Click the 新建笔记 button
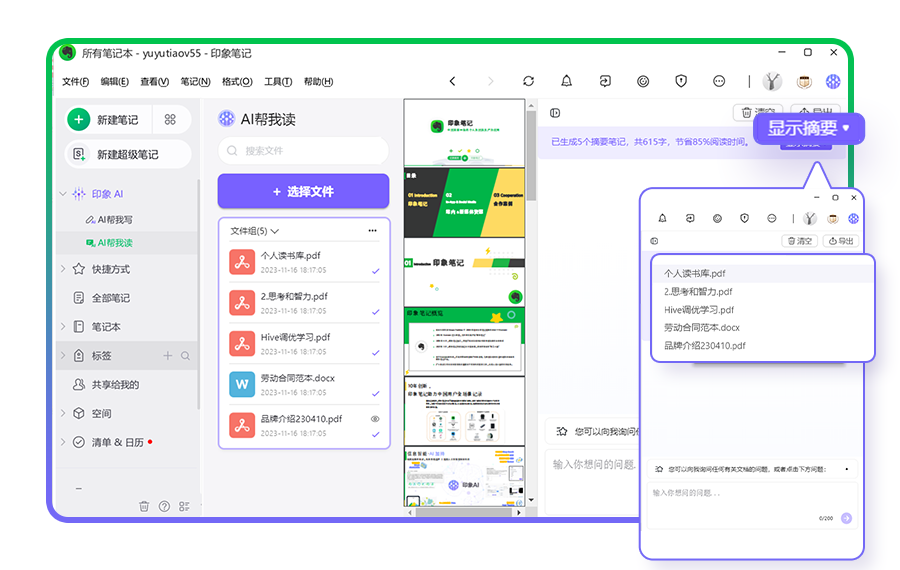The width and height of the screenshot is (900, 570). [x=109, y=119]
